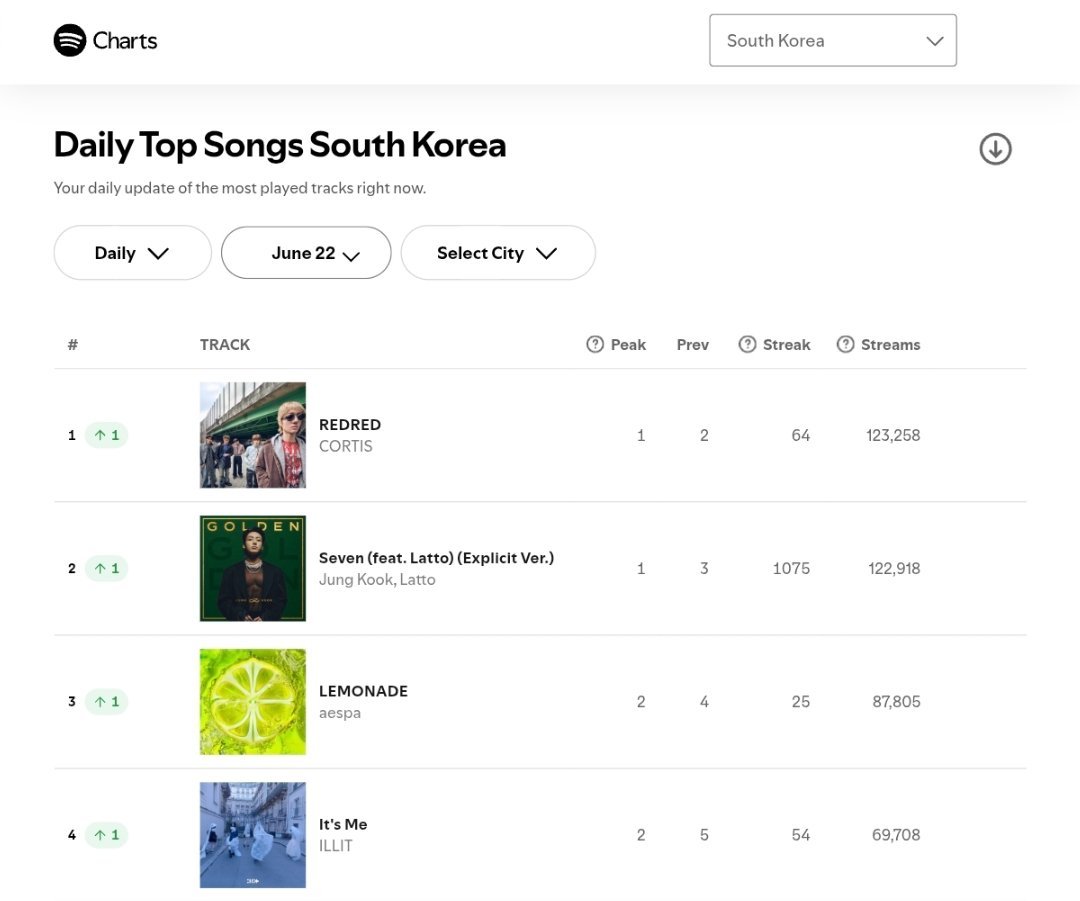Screen dimensions: 1080x901
Task: Click the up-one rank badge for REDRED
Action: click(107, 435)
